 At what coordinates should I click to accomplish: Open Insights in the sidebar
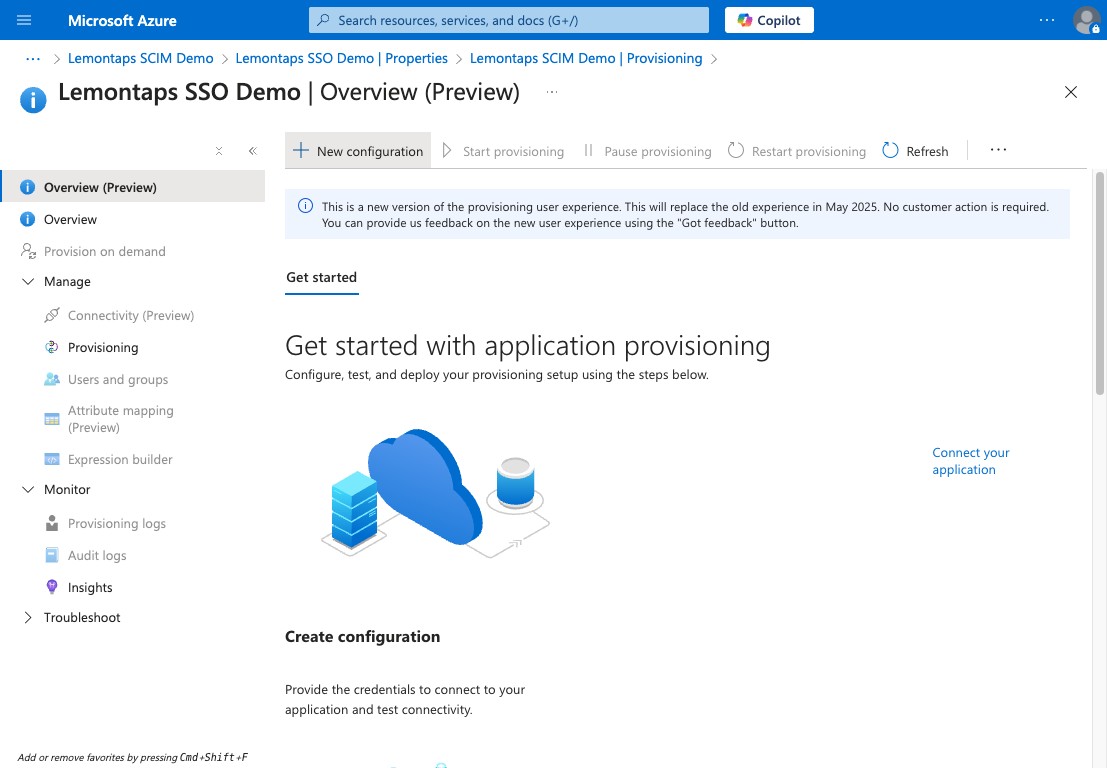90,587
